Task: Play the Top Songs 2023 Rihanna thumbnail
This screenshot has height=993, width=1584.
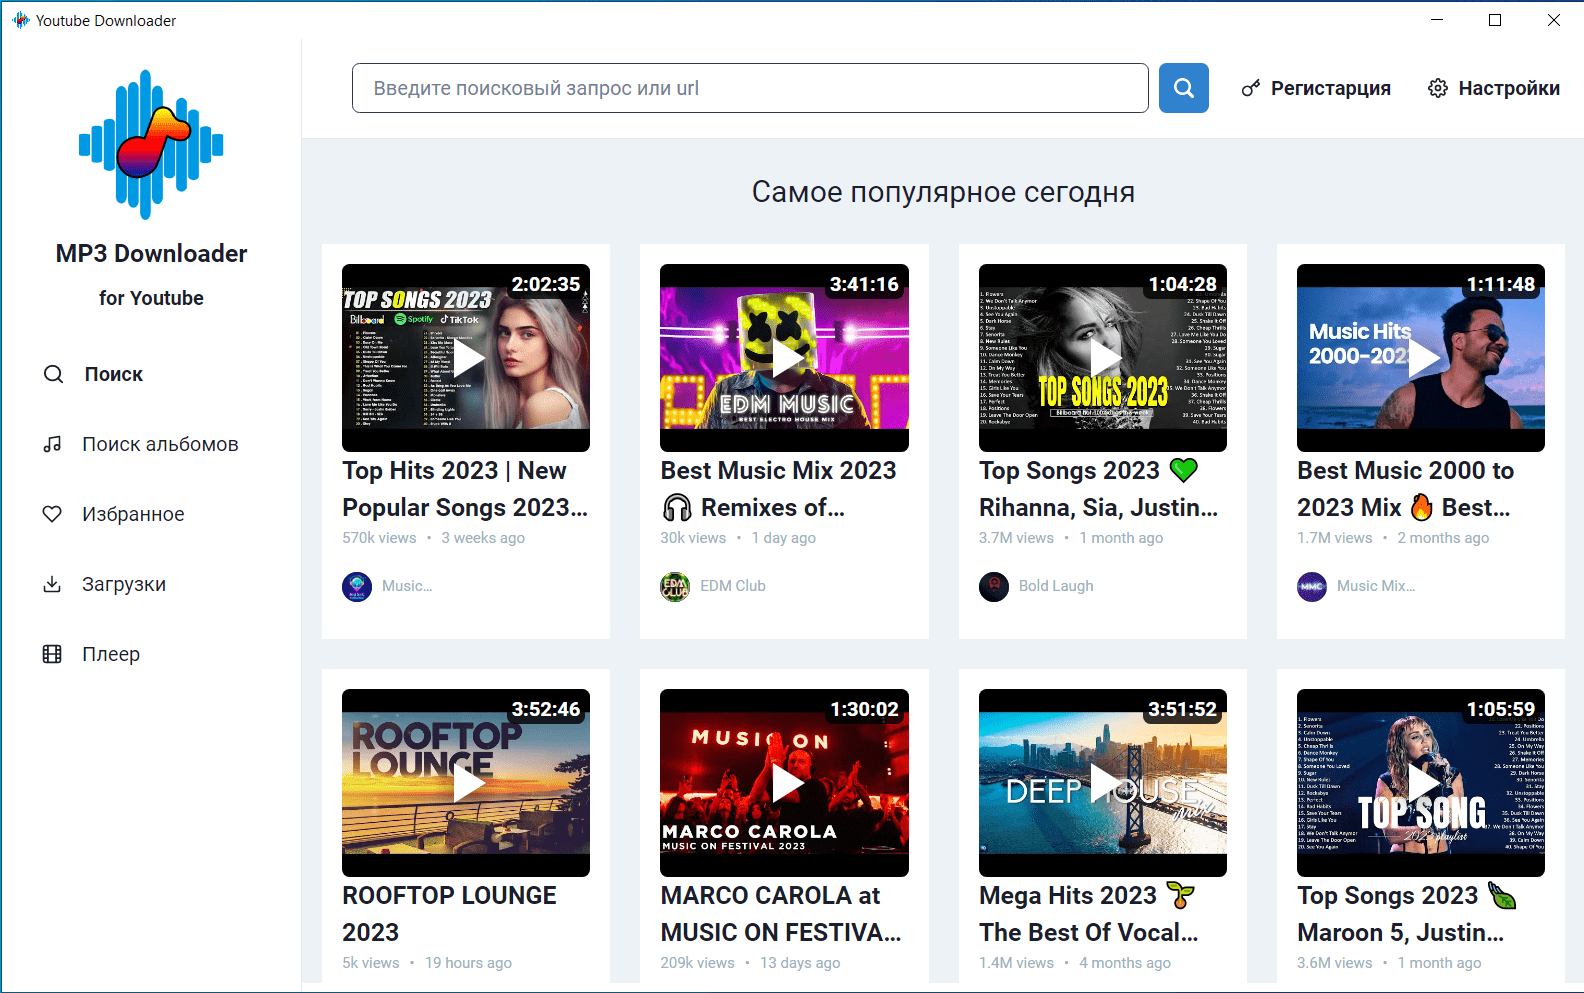Action: tap(1102, 358)
